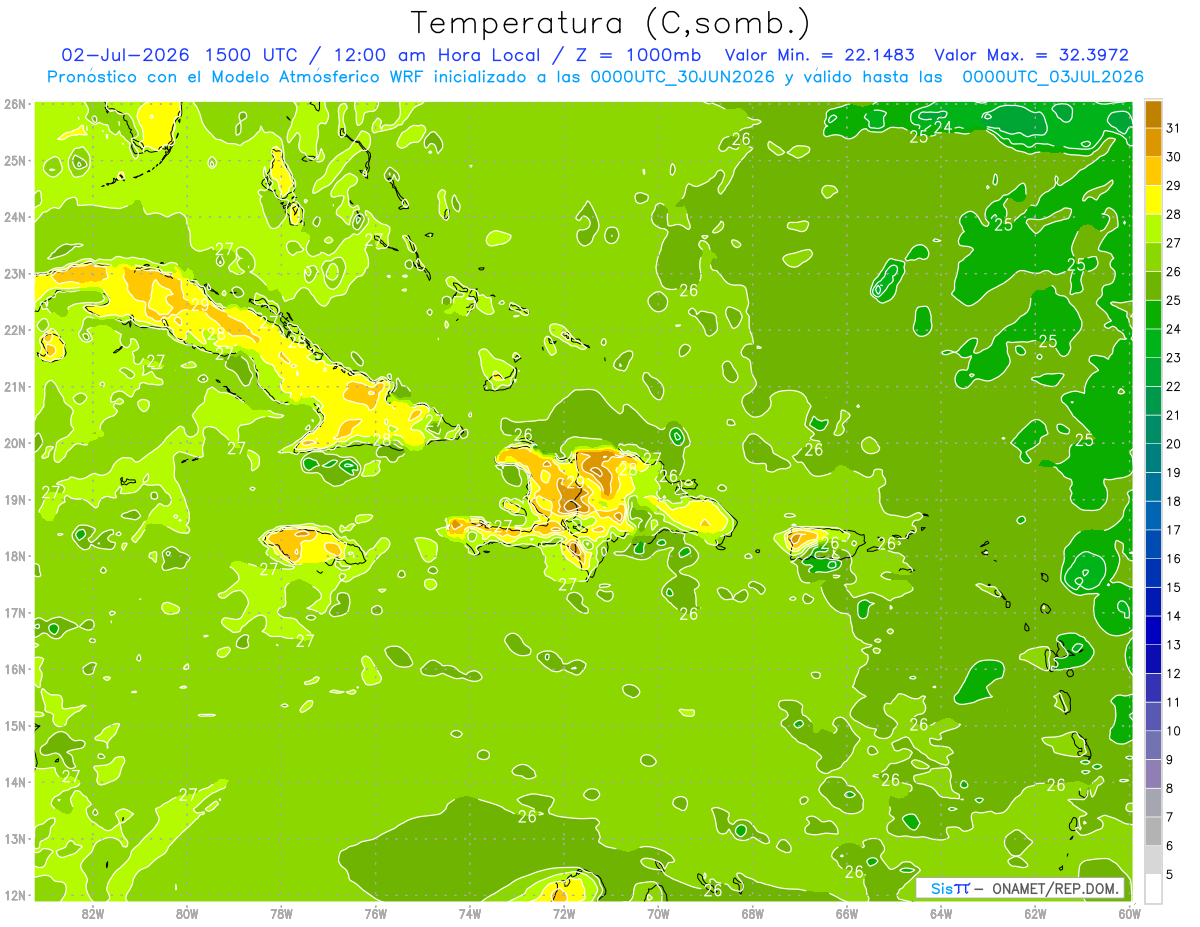
Task: Click the '60W' longitude axis label
Action: point(1130,913)
